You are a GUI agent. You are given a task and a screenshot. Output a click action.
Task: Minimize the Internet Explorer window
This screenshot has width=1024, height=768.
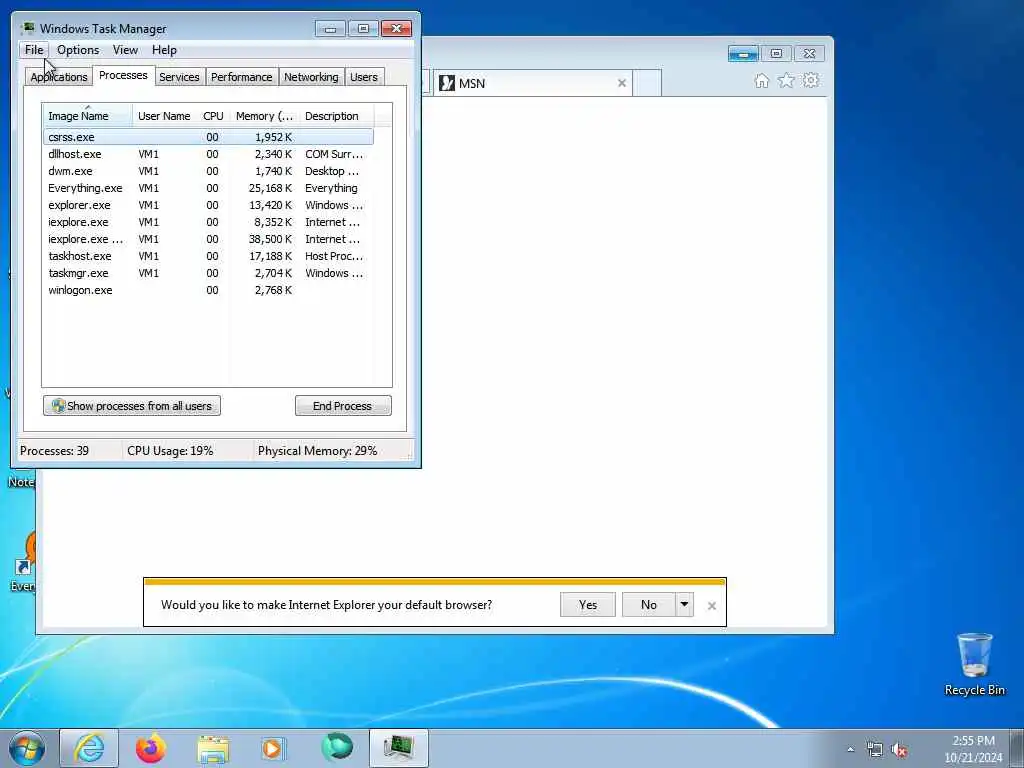(x=743, y=54)
